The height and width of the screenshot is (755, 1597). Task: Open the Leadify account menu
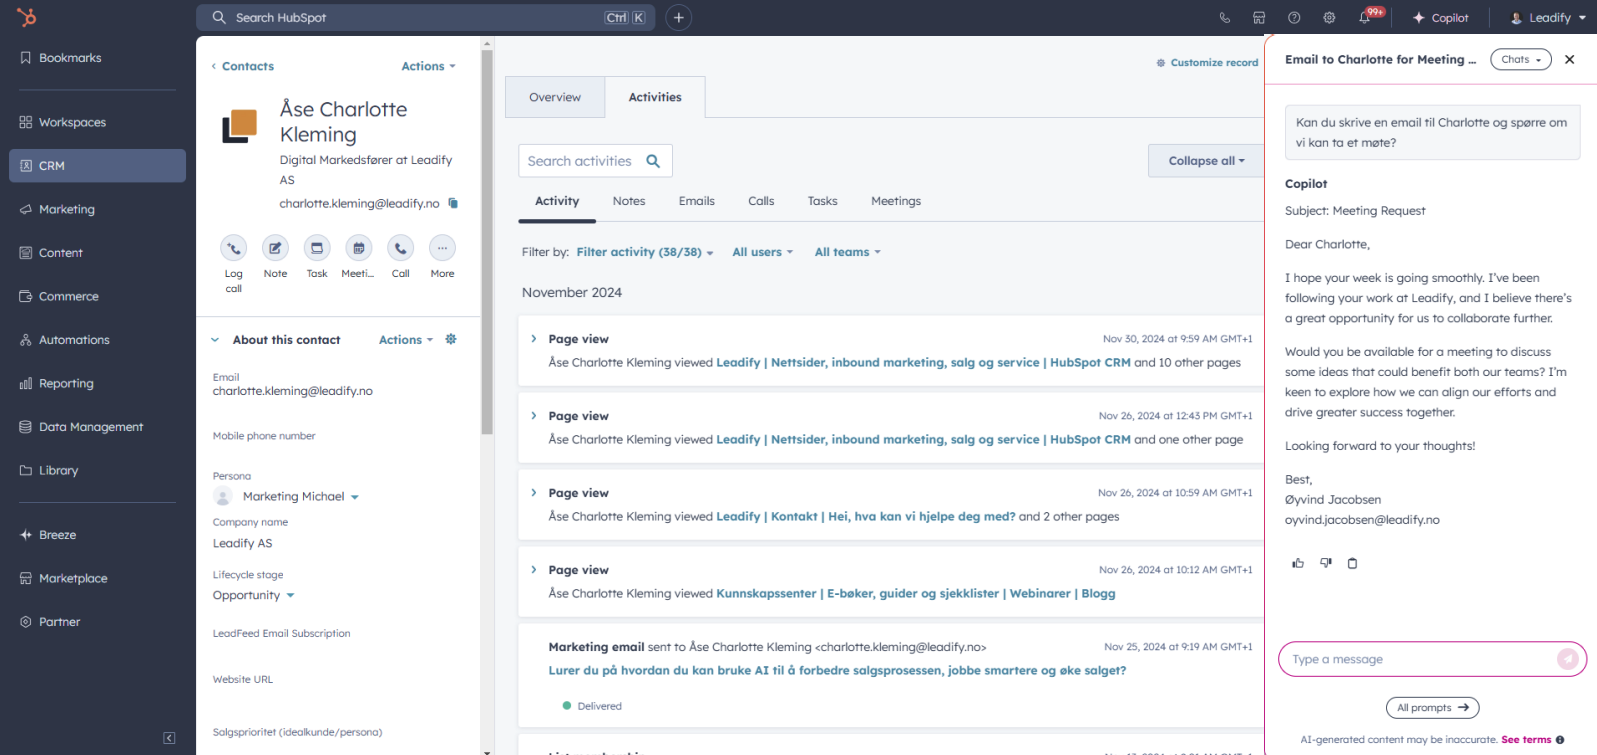[x=1548, y=17]
